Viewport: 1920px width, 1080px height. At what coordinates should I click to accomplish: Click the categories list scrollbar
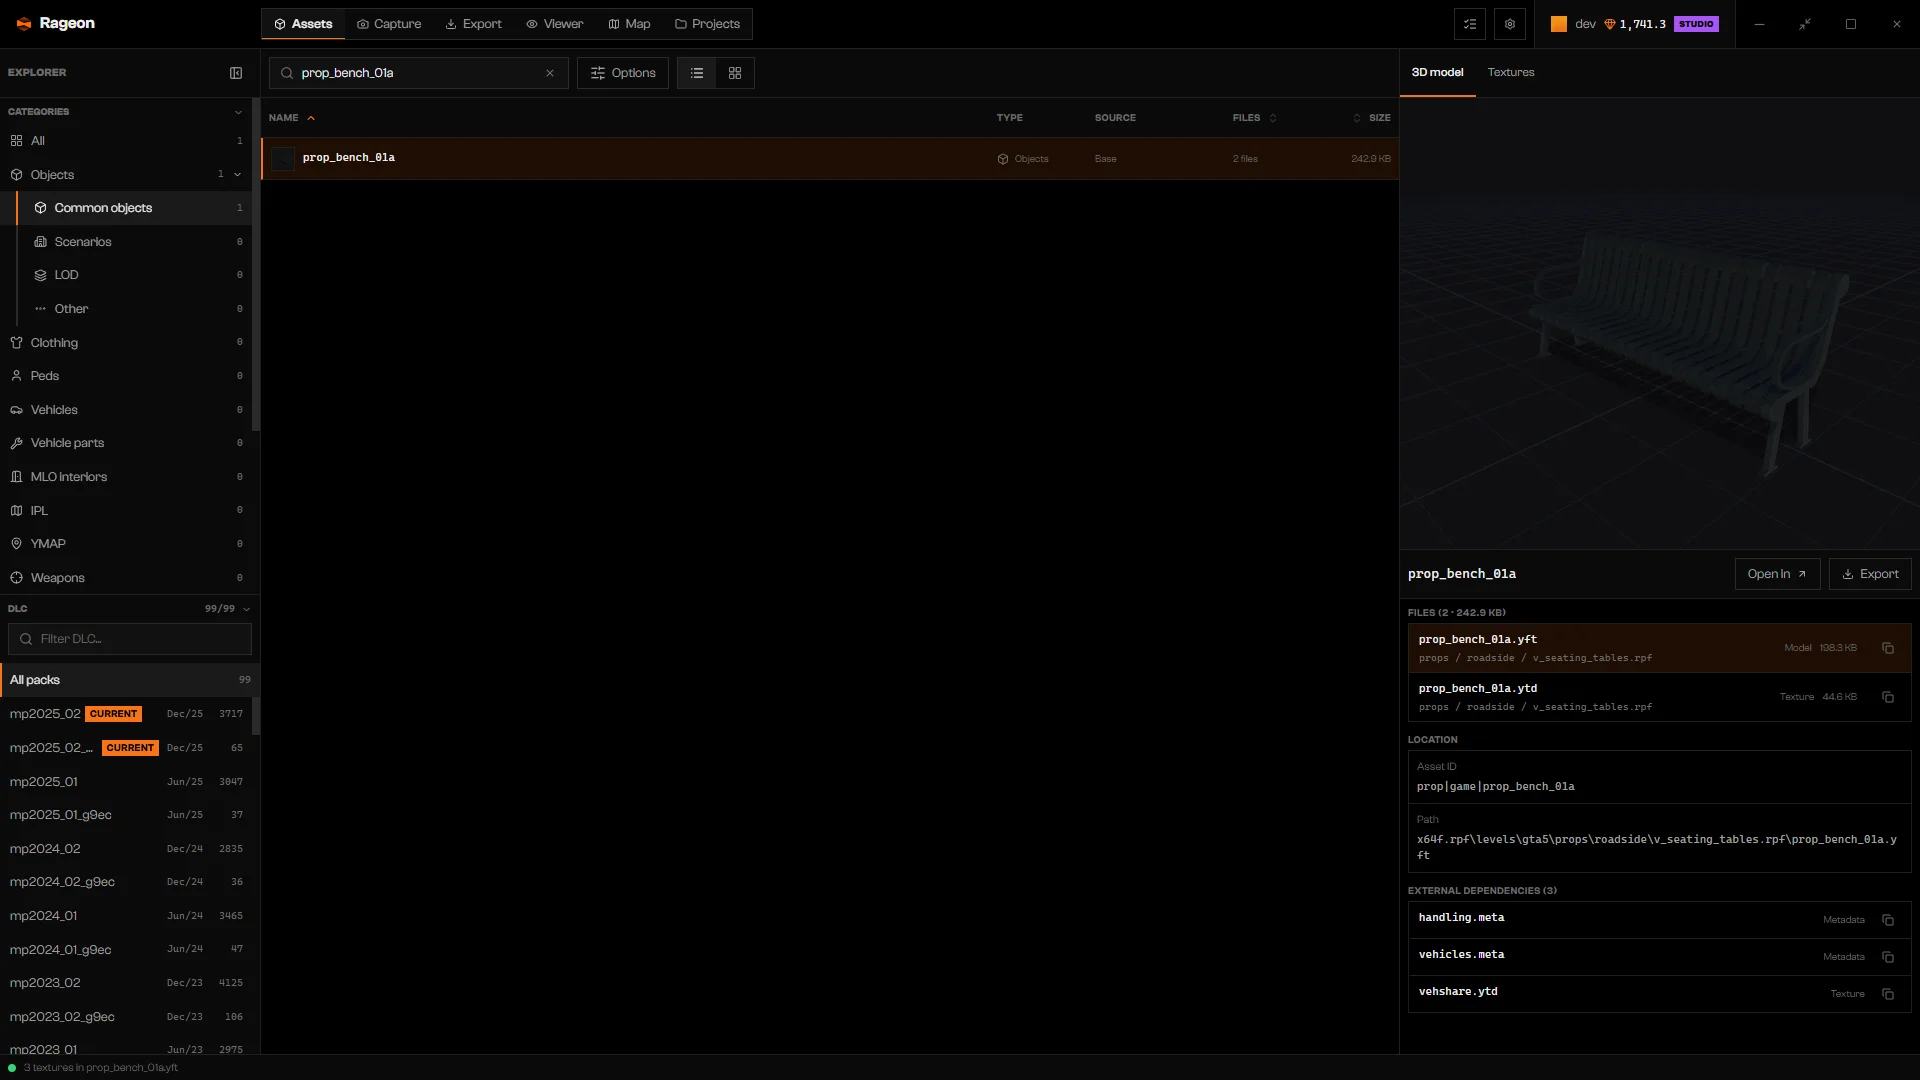256,265
